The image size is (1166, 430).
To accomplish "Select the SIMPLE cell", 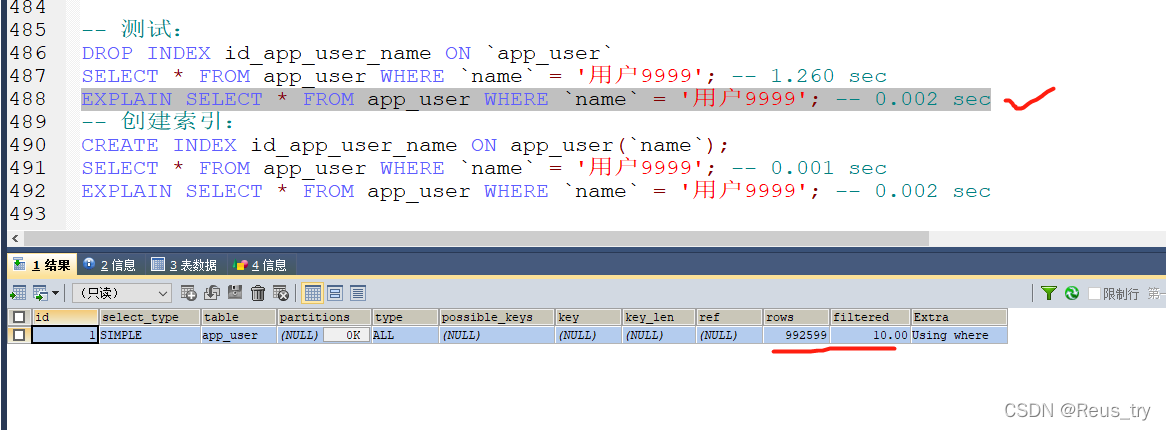I will pos(149,335).
